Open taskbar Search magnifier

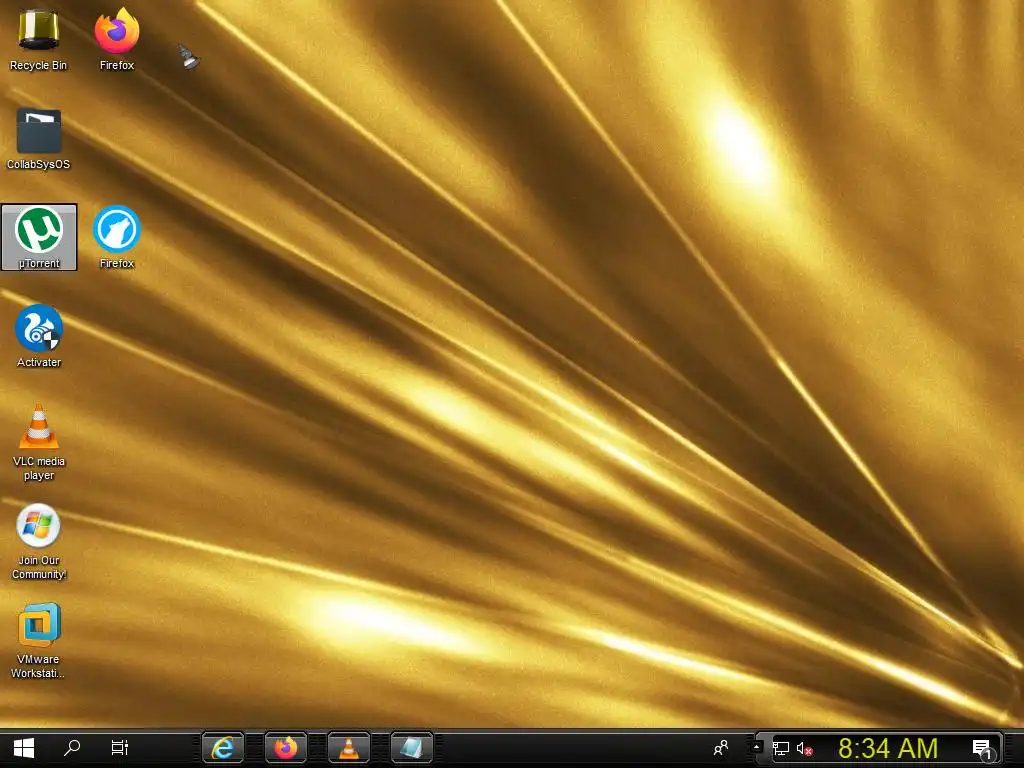click(x=72, y=748)
